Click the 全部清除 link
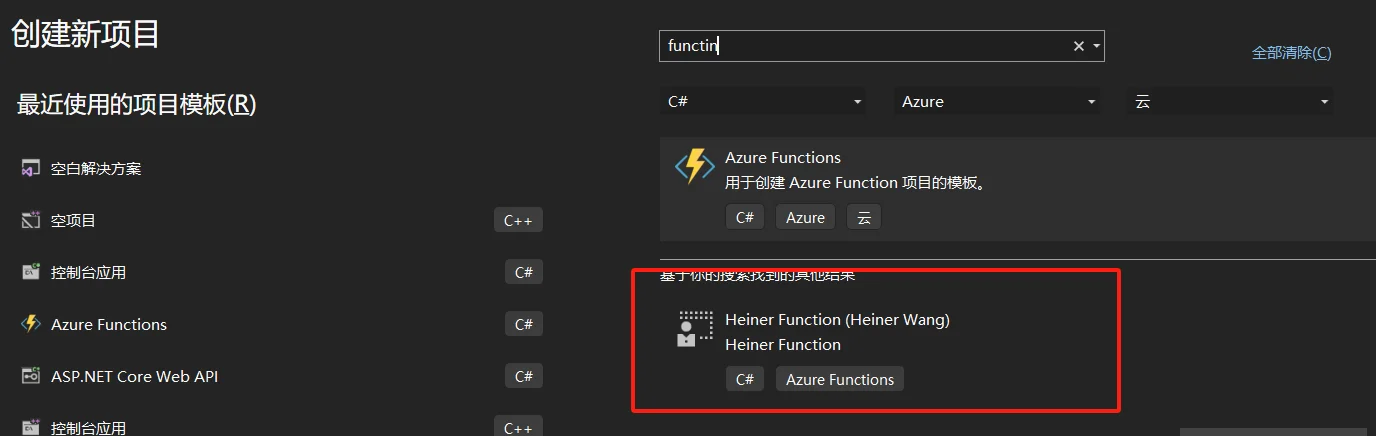The image size is (1376, 436). 1291,53
